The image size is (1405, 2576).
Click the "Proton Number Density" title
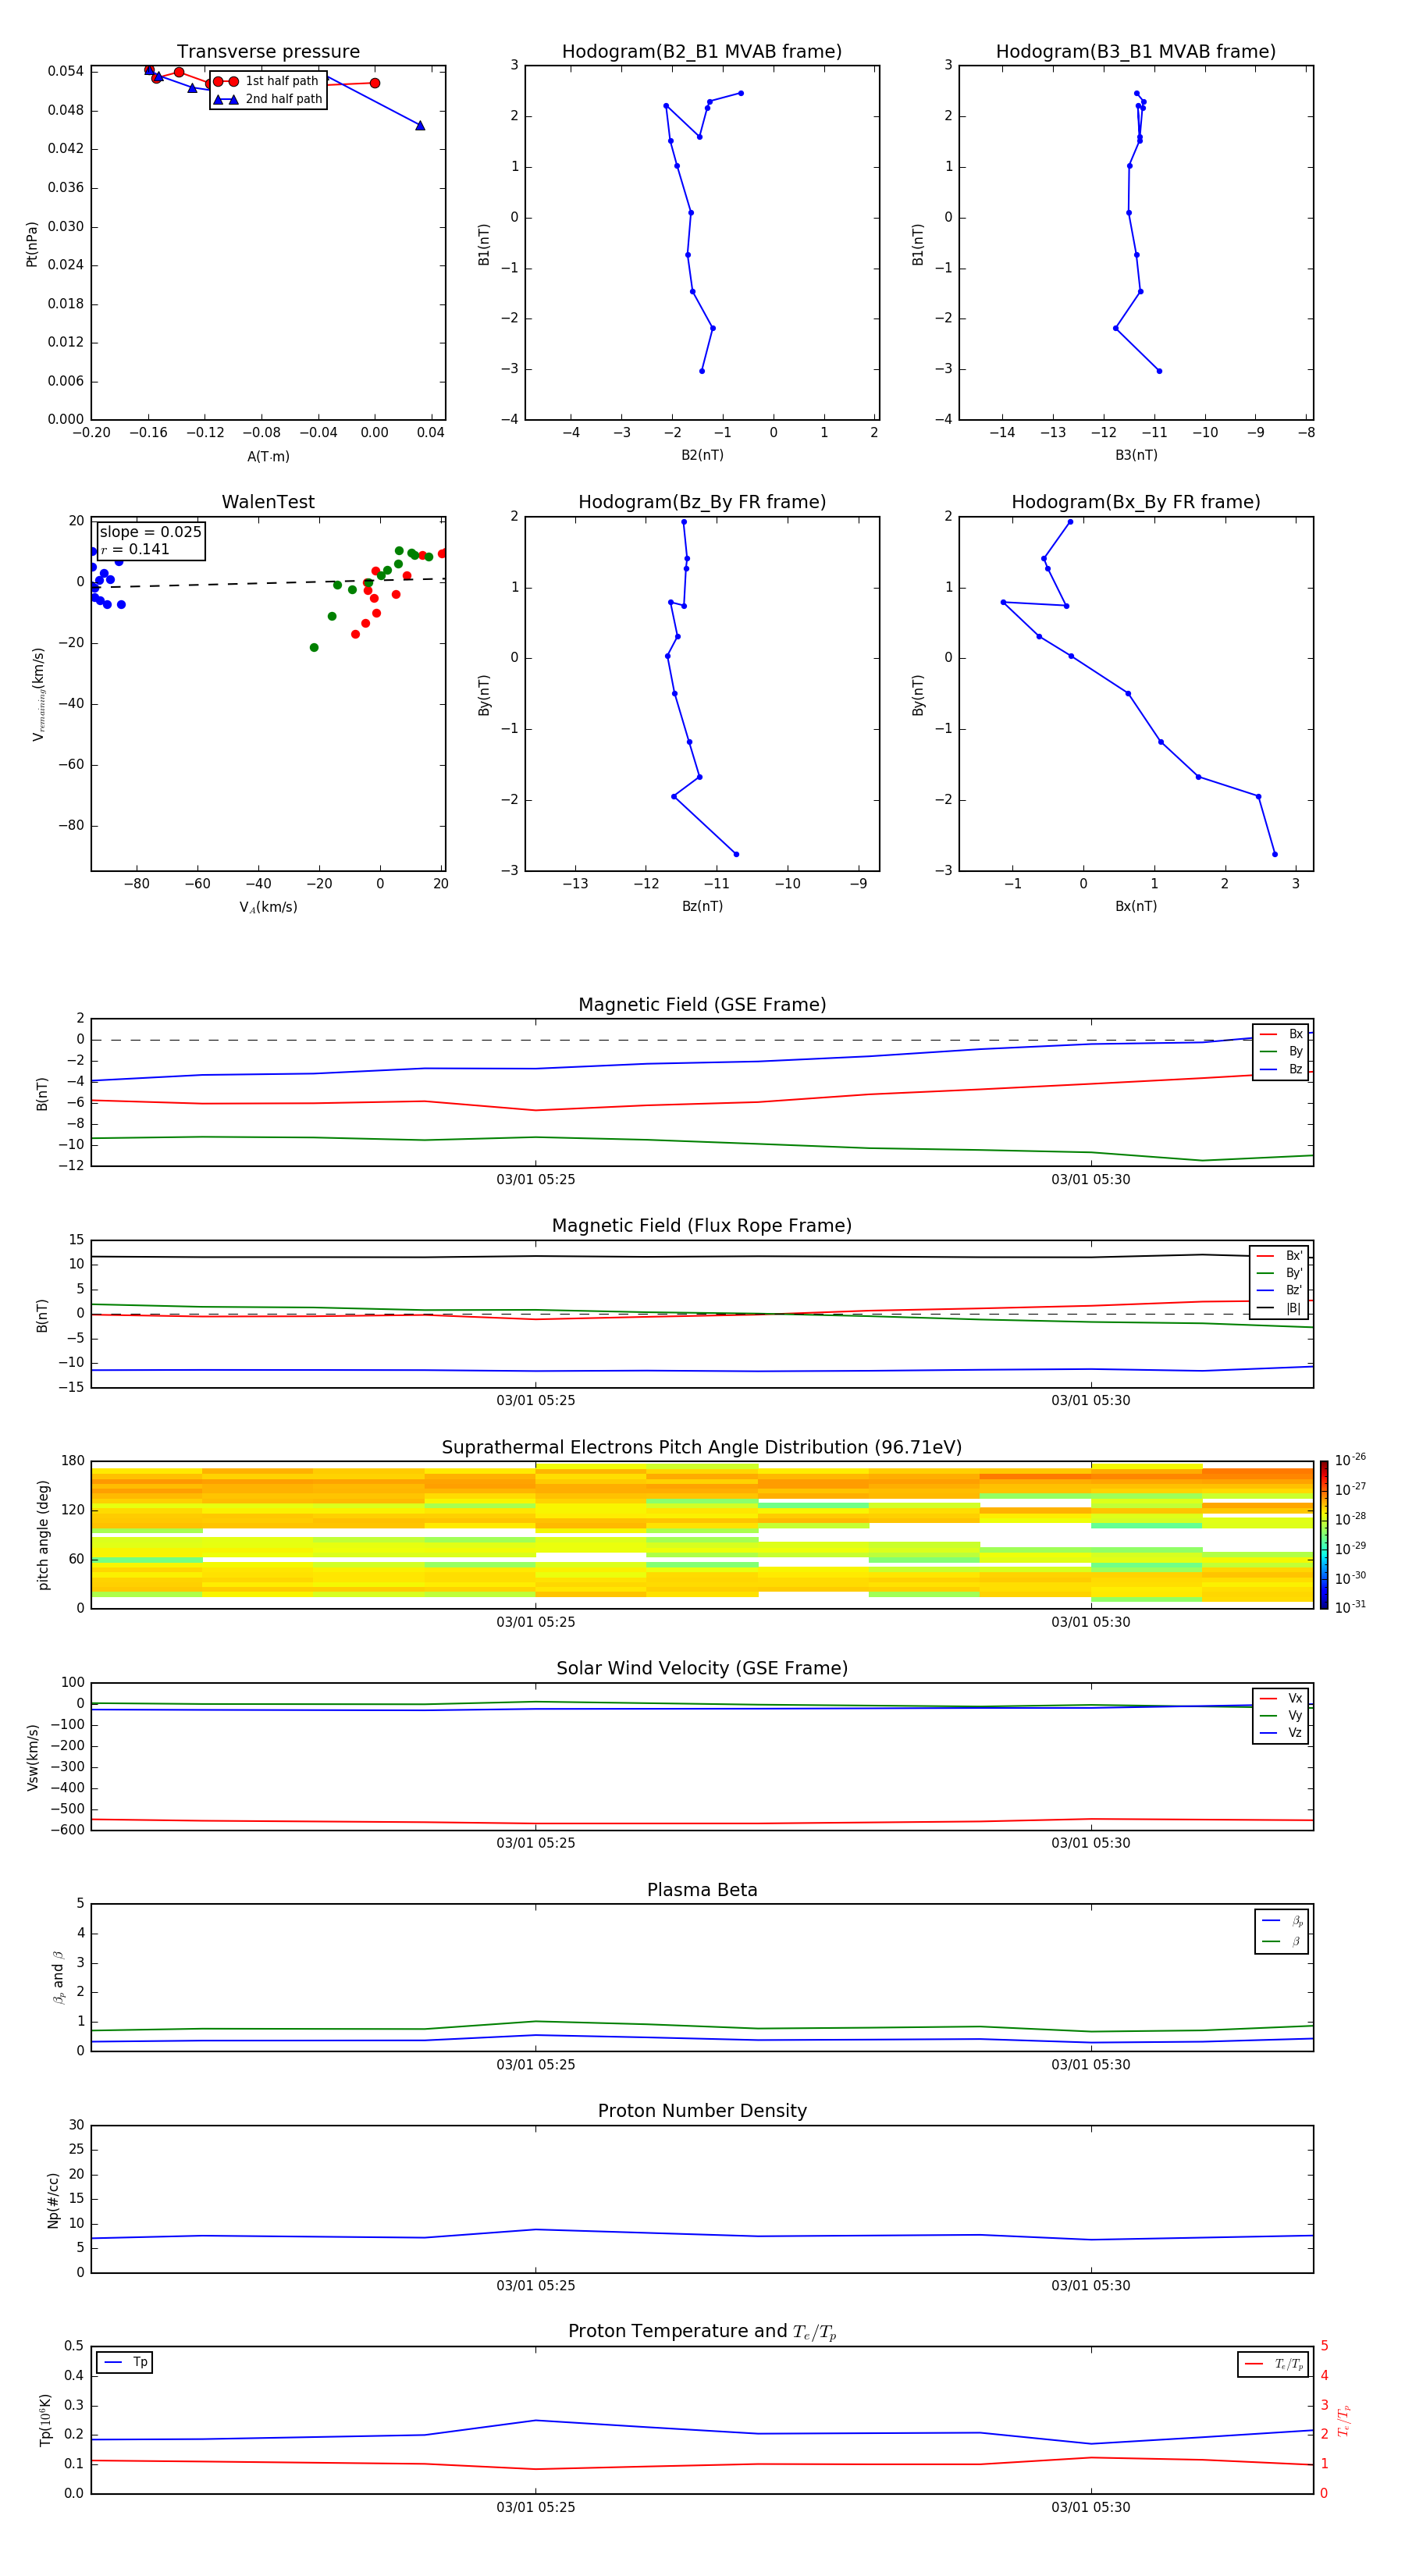(x=702, y=2111)
